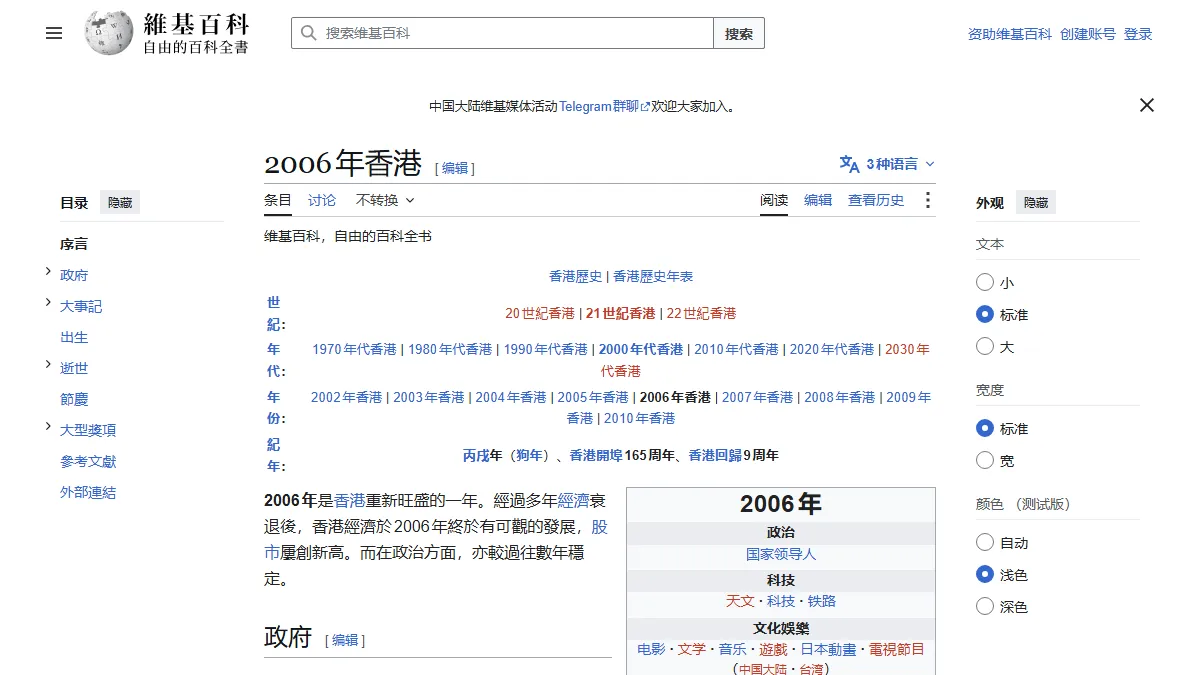
Task: Select 自动 color mode
Action: coord(985,543)
